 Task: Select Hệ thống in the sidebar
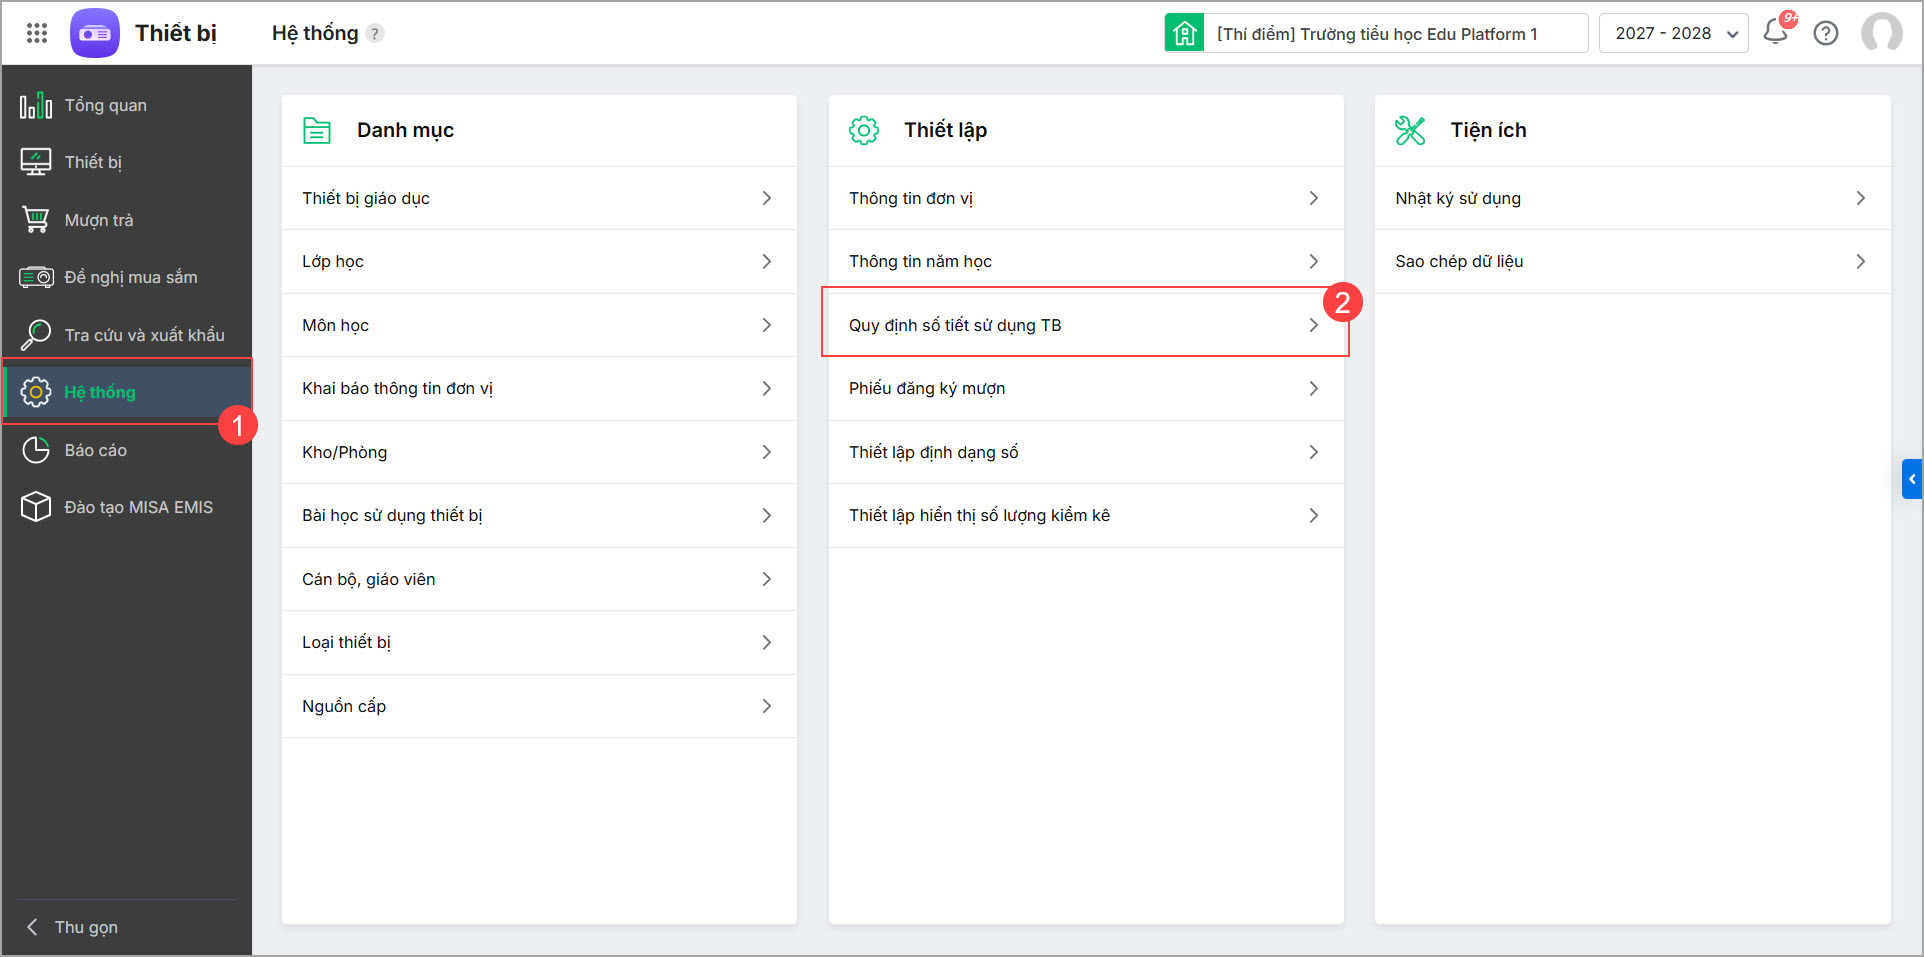(x=100, y=392)
